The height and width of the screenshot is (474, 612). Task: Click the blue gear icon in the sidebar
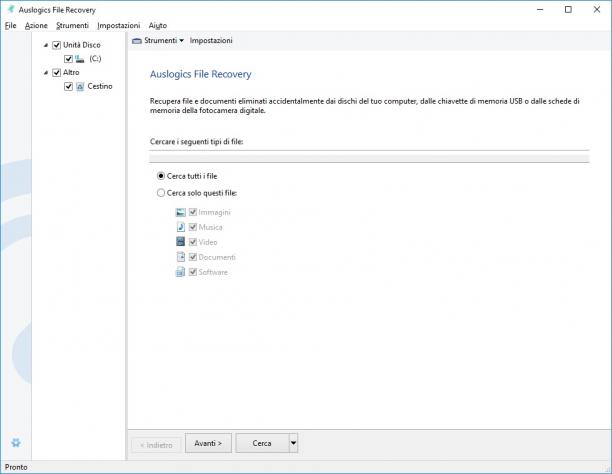(x=16, y=442)
